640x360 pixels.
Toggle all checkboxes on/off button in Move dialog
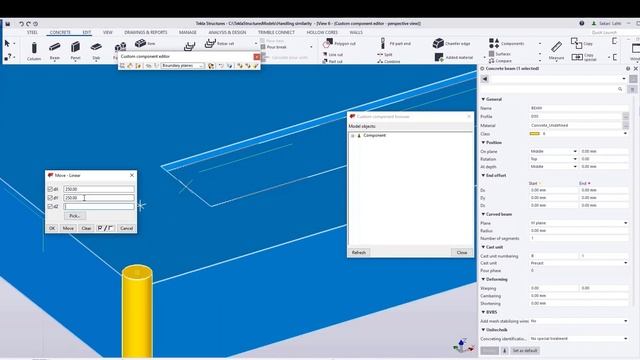(x=105, y=228)
